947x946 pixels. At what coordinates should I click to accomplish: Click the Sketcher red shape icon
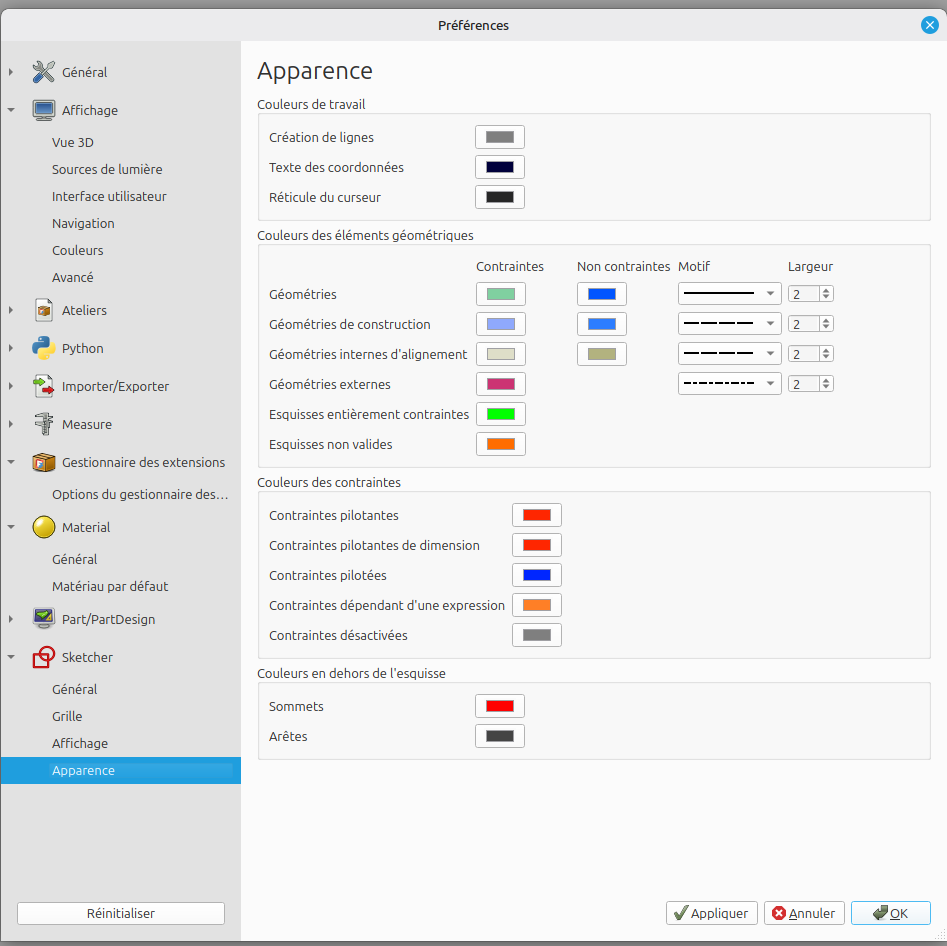tap(43, 657)
